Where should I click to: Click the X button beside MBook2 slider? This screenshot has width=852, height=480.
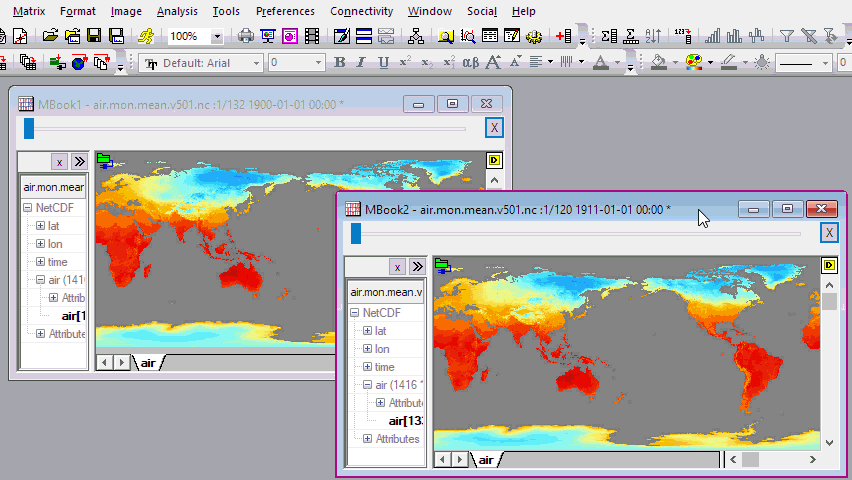[x=829, y=233]
